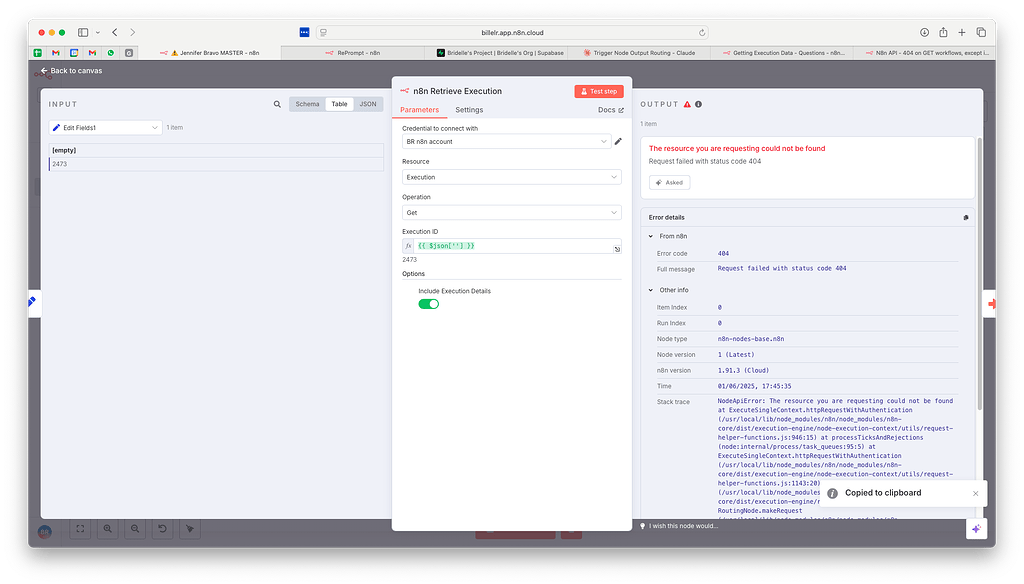Disable the Include Execution Details toggle
This screenshot has width=1024, height=584.
pyautogui.click(x=428, y=303)
